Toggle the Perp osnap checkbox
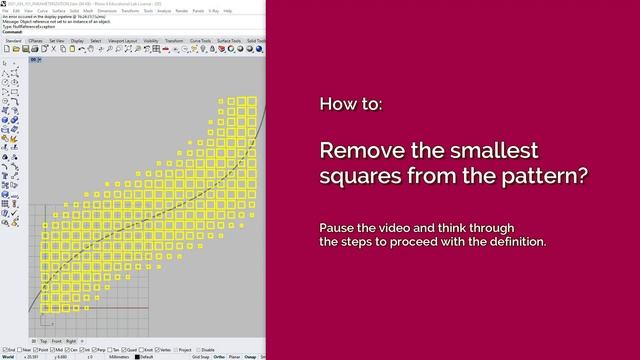The height and width of the screenshot is (360, 640). click(x=94, y=350)
